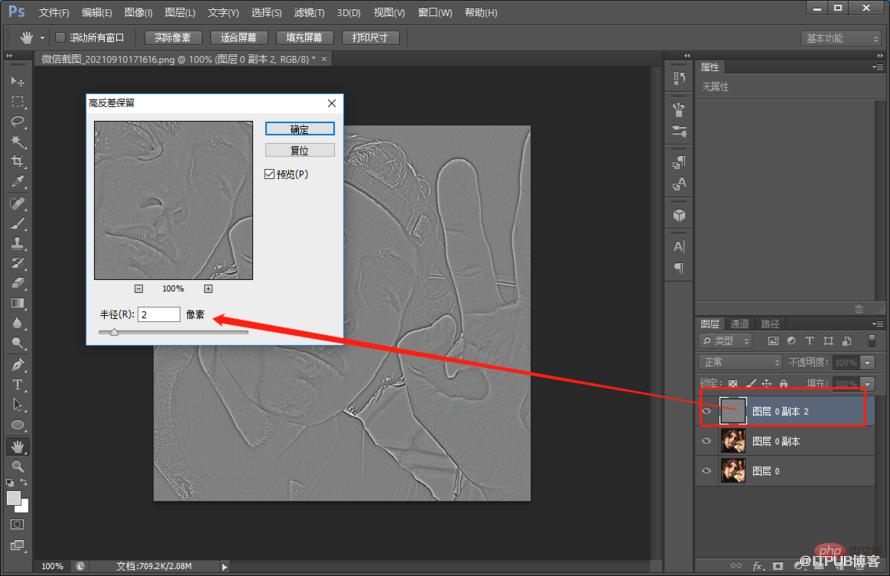890x576 pixels.
Task: Click the 复位 button
Action: (x=300, y=150)
